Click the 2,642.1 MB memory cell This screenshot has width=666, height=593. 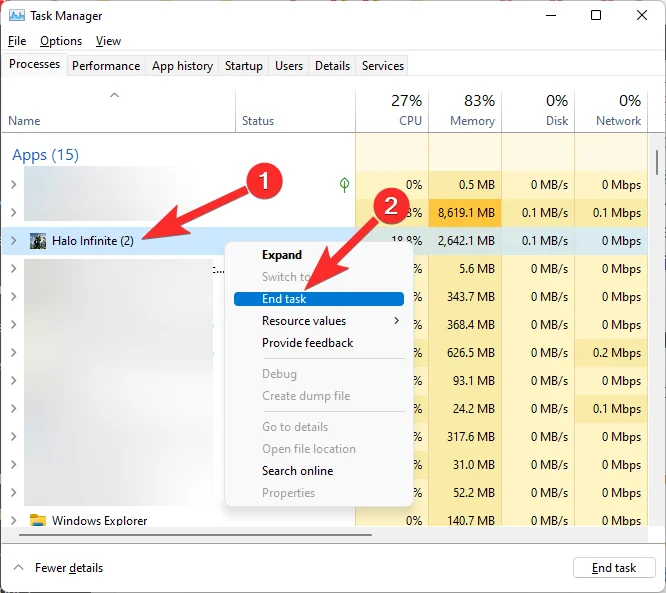(465, 241)
